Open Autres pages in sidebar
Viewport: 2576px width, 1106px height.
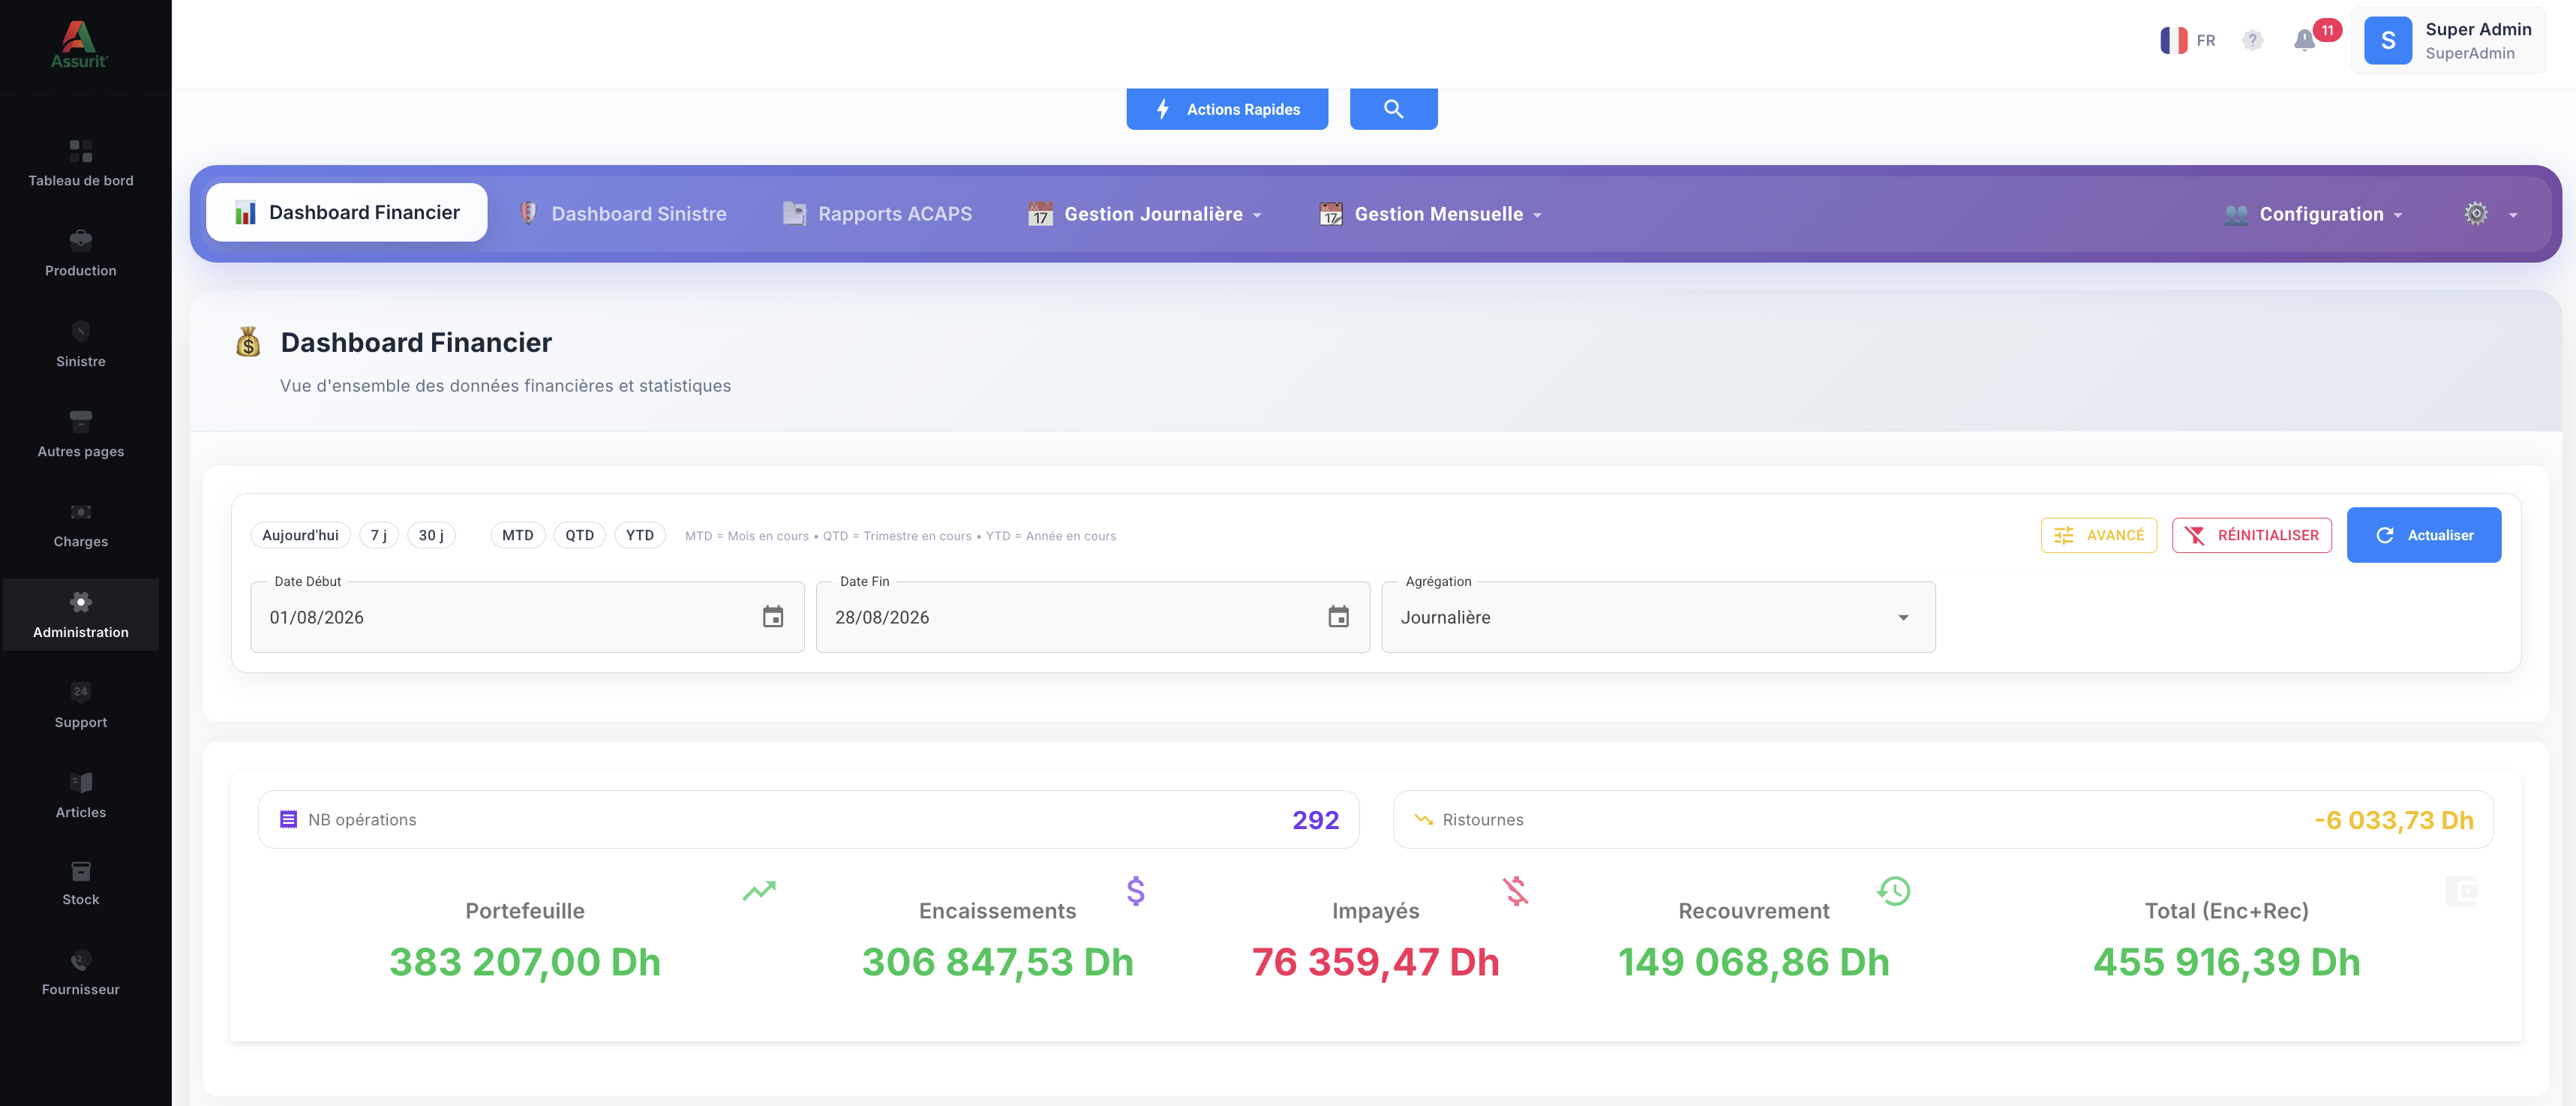80,435
